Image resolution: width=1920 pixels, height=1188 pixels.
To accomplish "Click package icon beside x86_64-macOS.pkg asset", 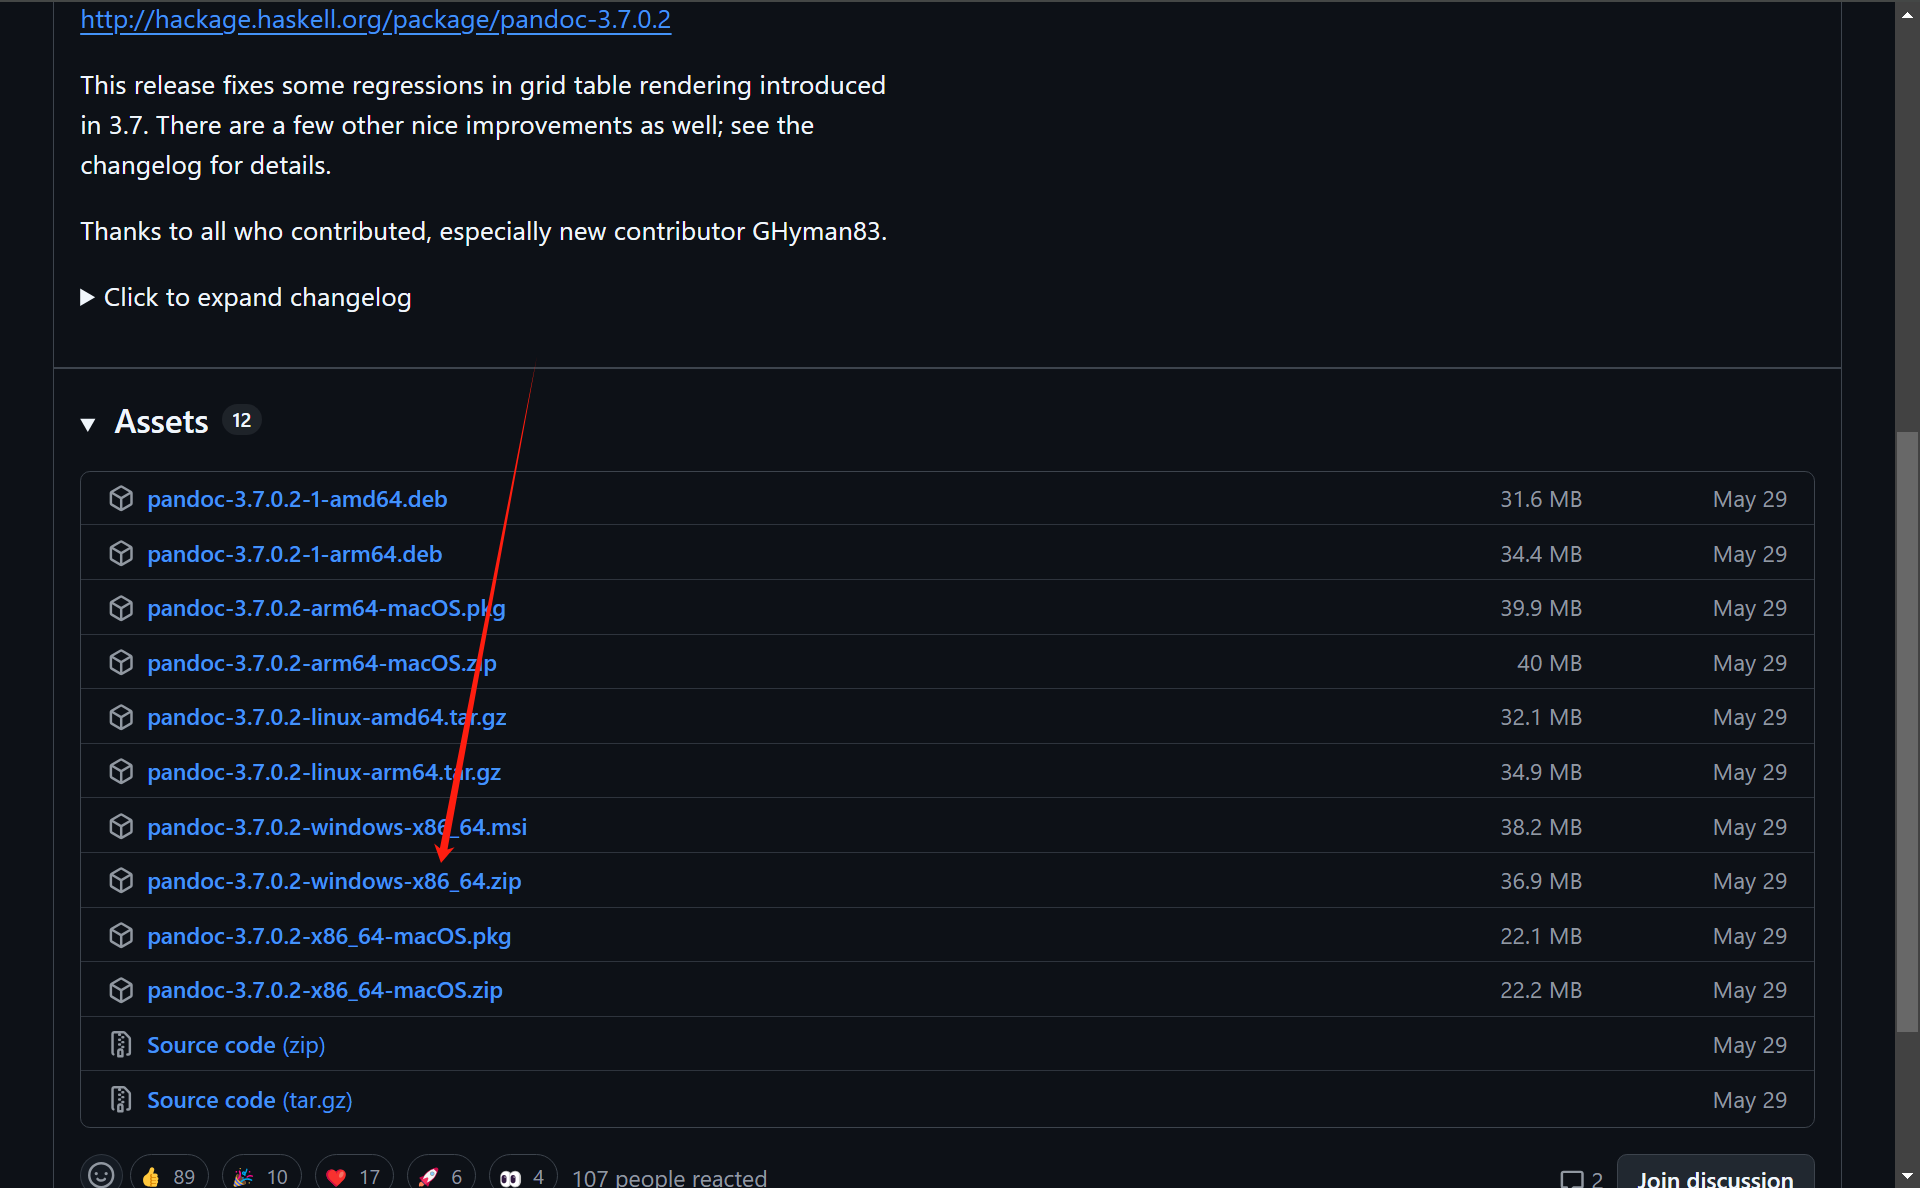I will 121,935.
